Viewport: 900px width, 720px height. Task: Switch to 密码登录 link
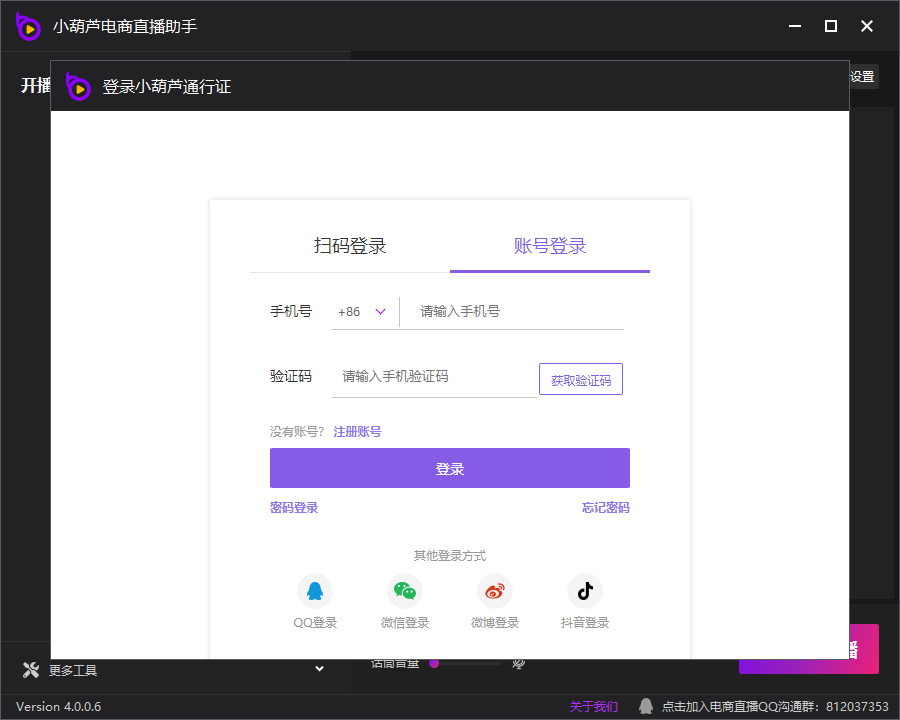pyautogui.click(x=294, y=508)
